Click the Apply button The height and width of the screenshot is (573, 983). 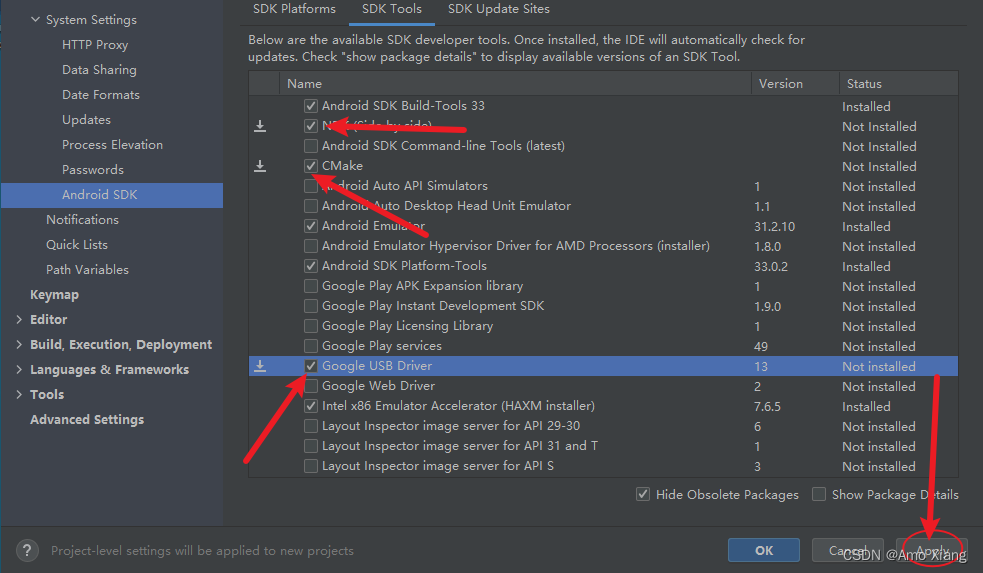[932, 550]
